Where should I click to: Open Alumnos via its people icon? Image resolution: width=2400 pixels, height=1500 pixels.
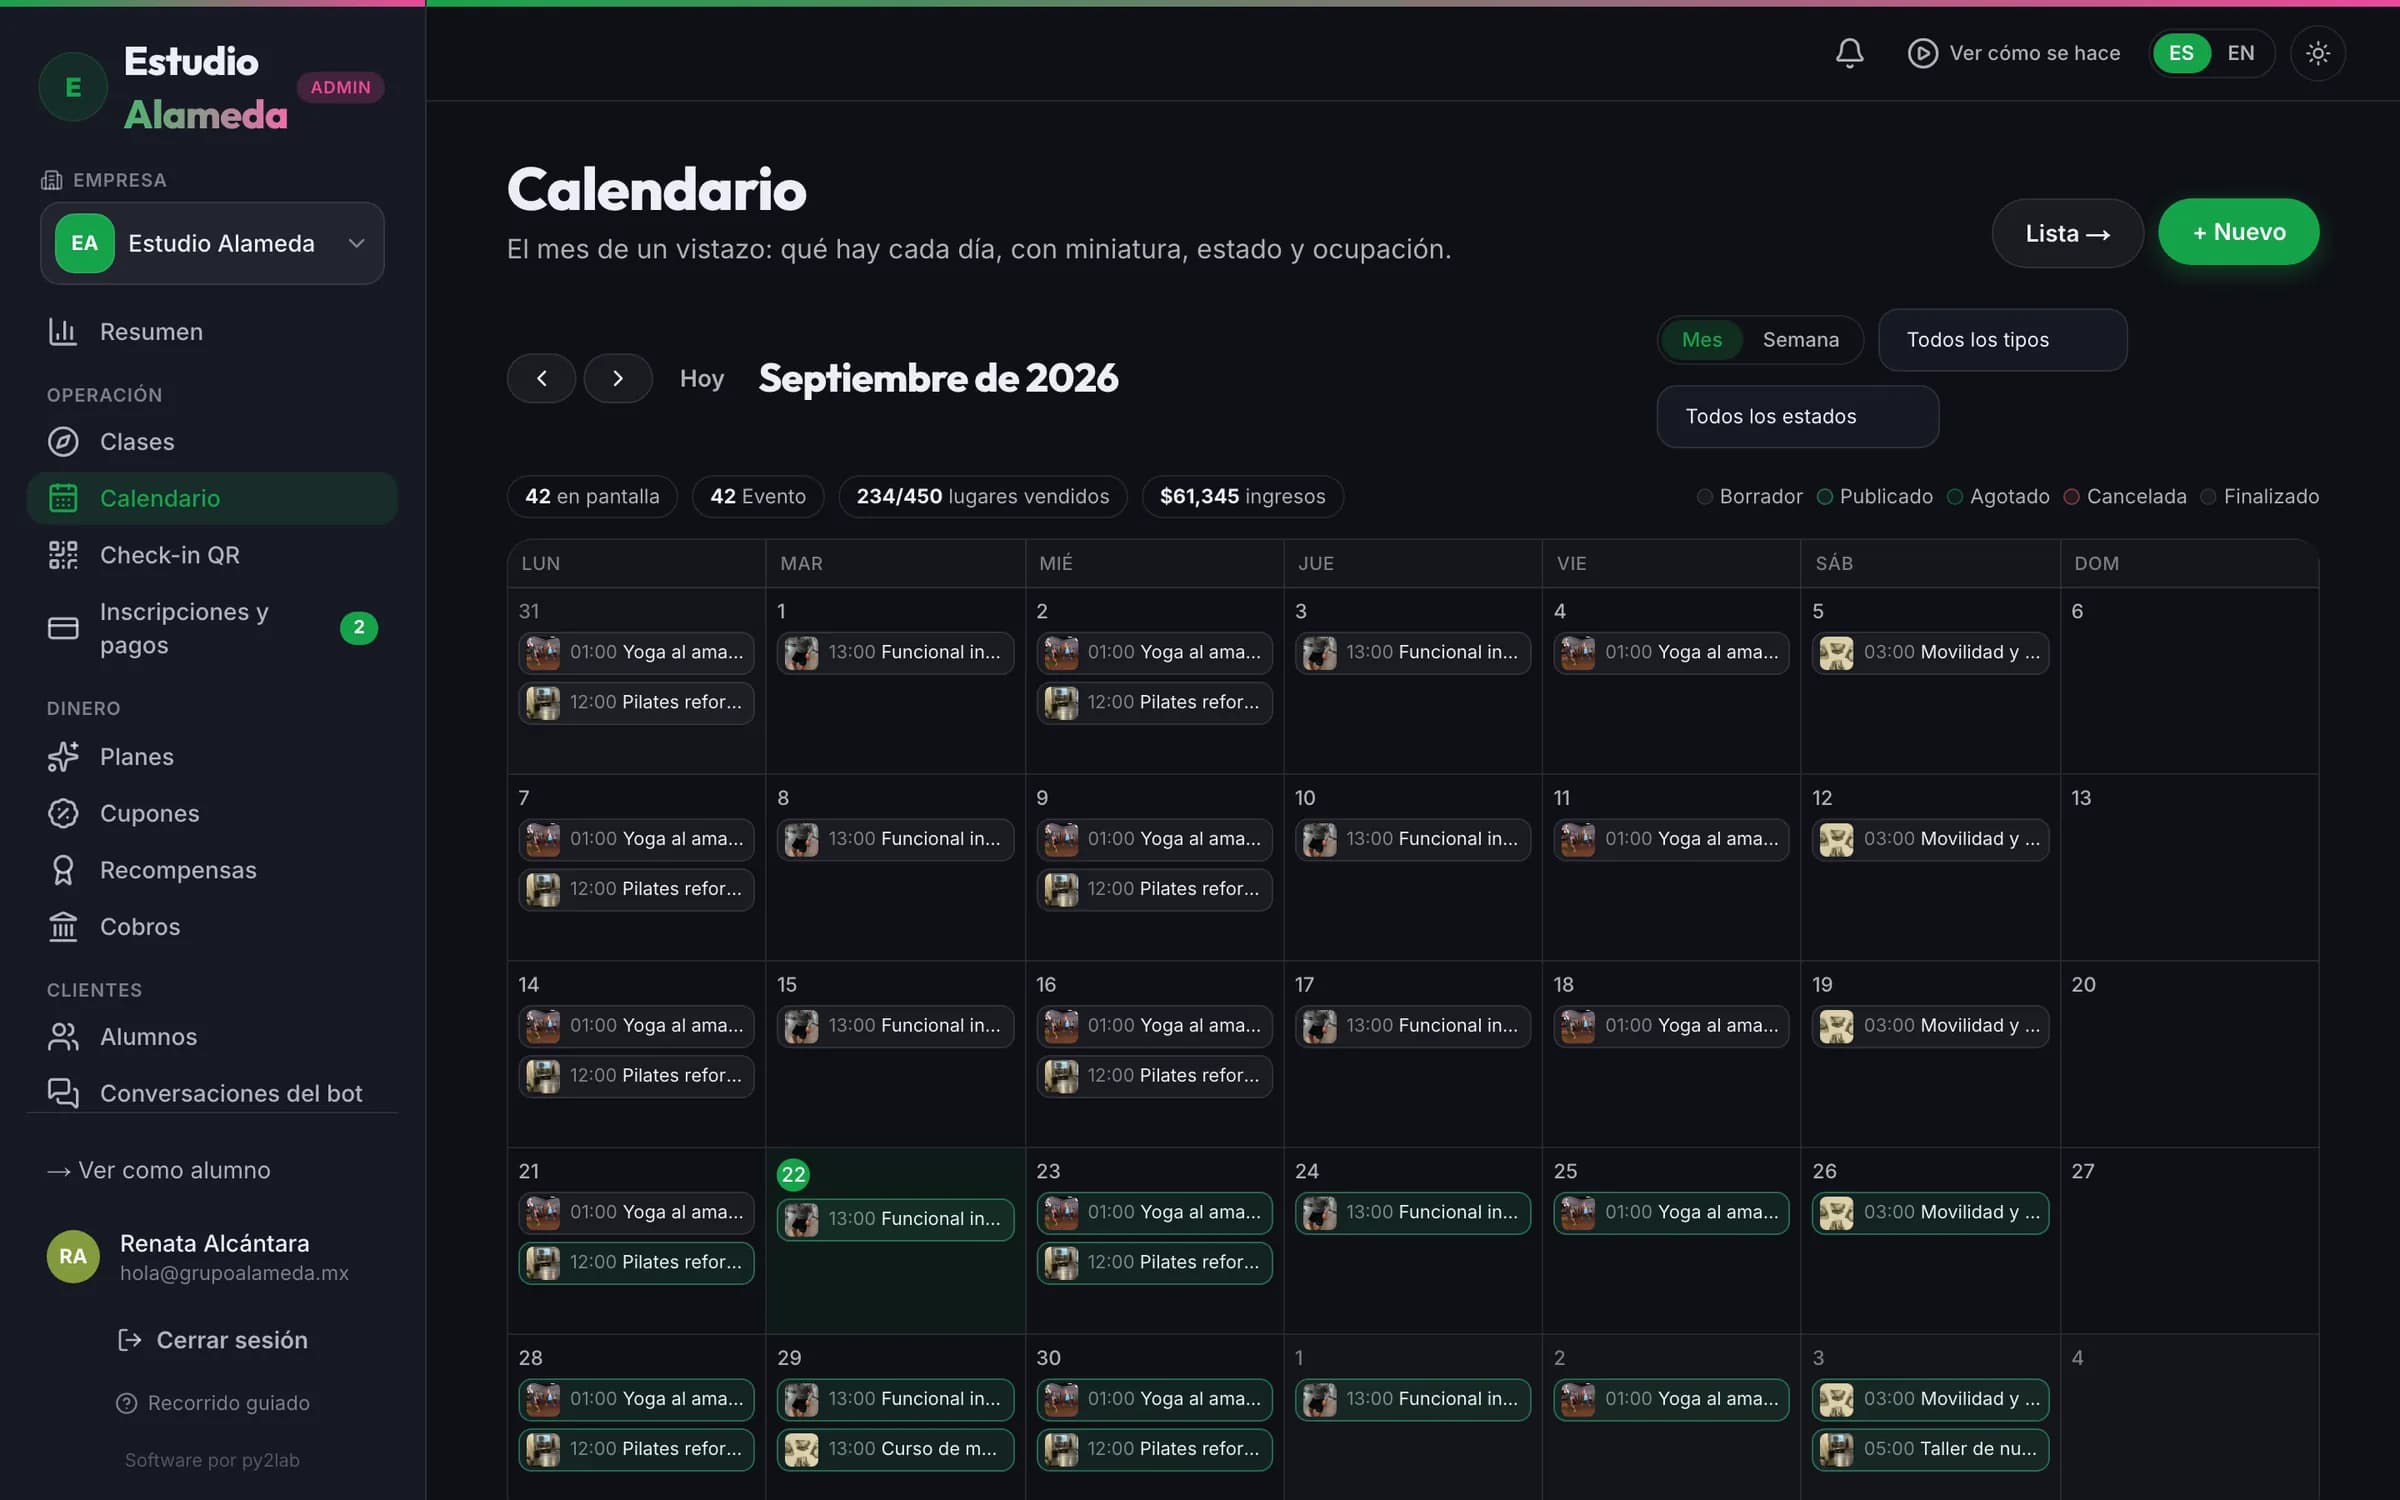(x=63, y=1037)
